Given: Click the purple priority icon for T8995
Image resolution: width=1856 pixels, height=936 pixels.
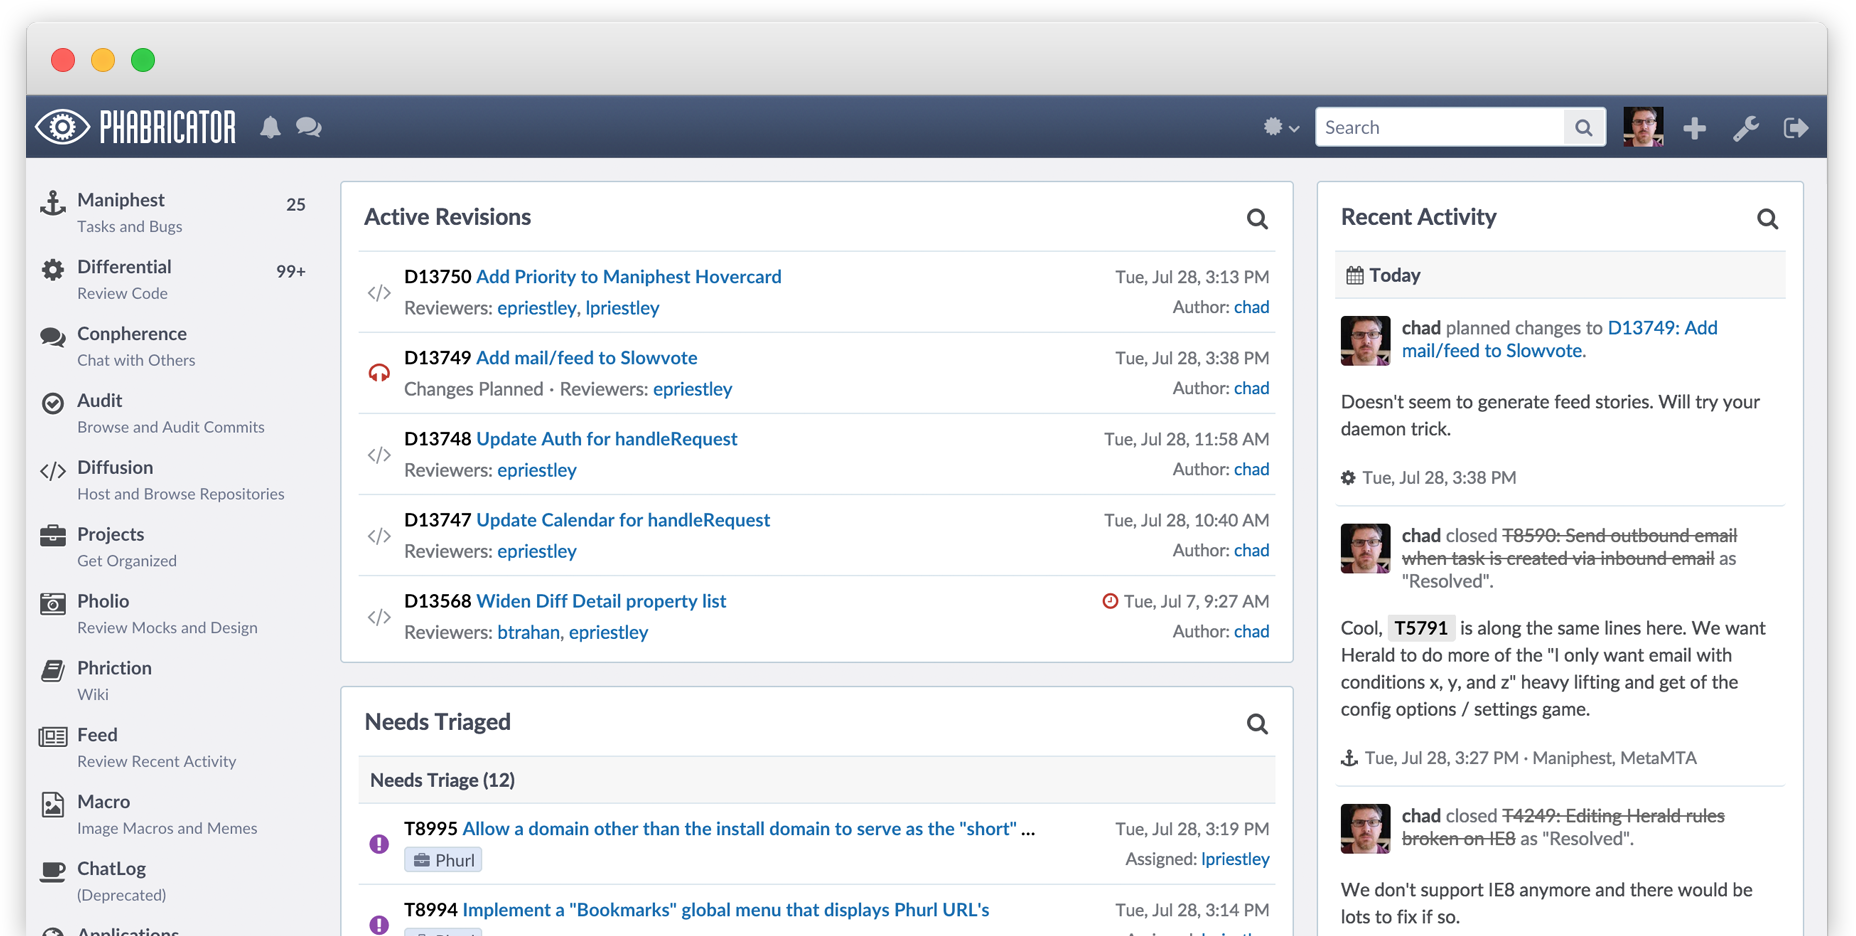Looking at the screenshot, I should point(379,844).
